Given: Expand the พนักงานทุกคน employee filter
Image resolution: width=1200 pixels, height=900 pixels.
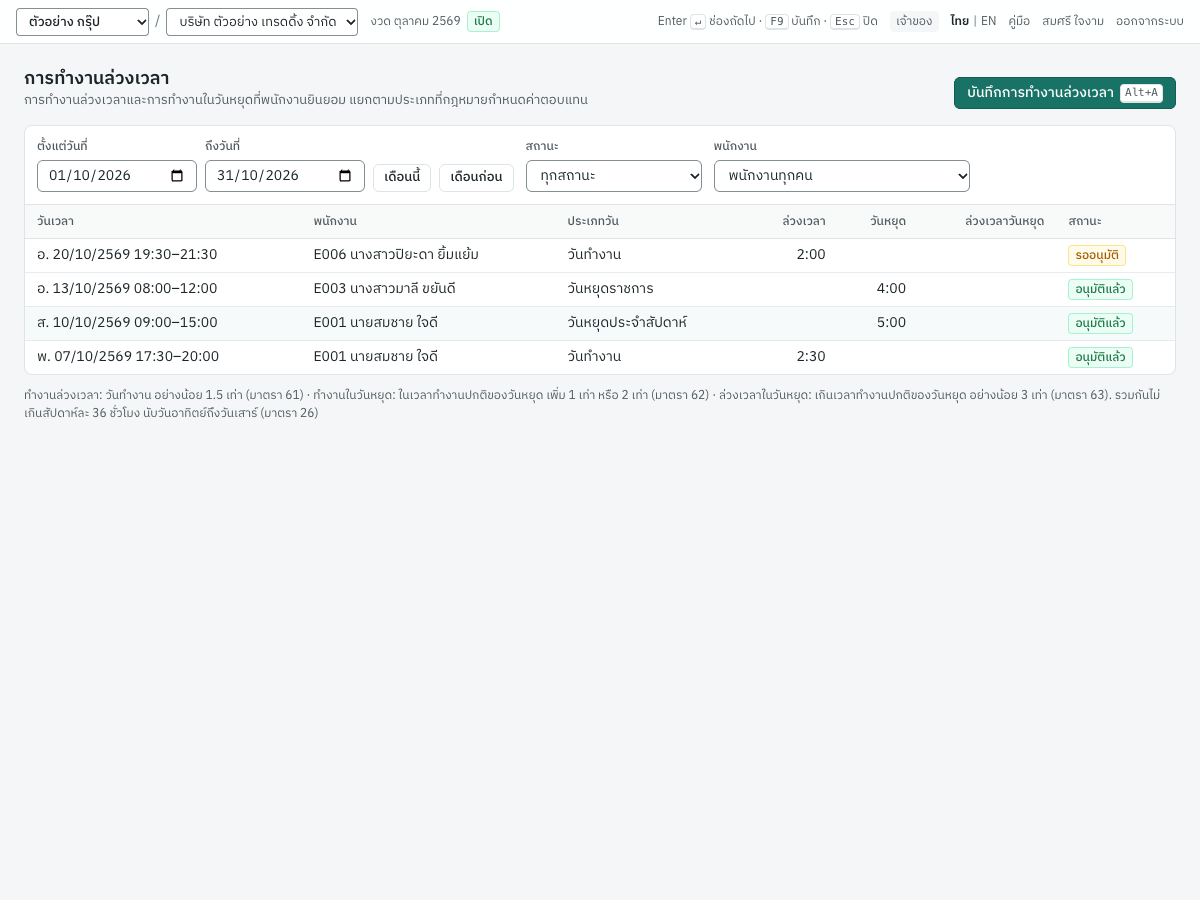Looking at the screenshot, I should (842, 176).
